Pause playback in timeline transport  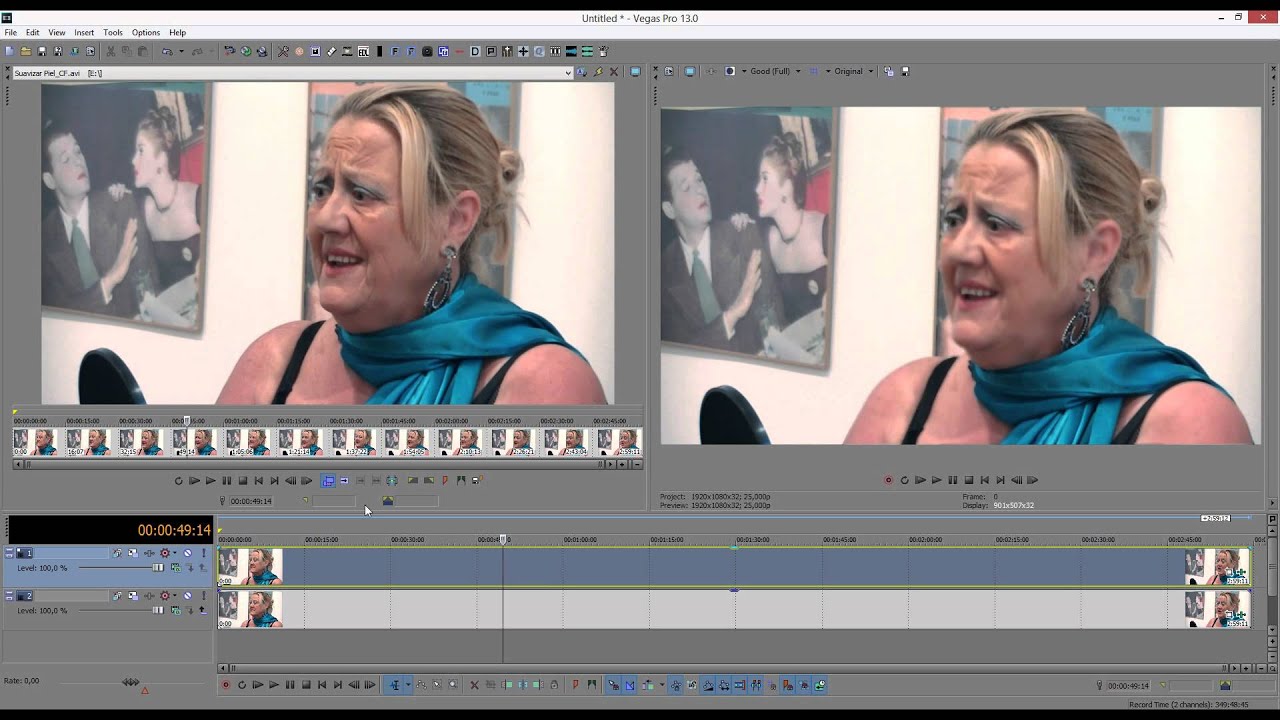point(290,685)
